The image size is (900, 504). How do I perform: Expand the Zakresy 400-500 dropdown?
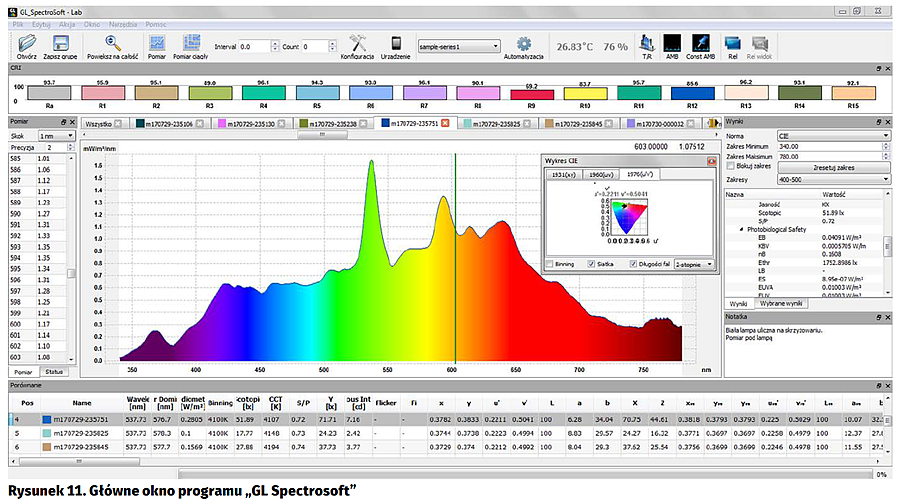point(837,179)
